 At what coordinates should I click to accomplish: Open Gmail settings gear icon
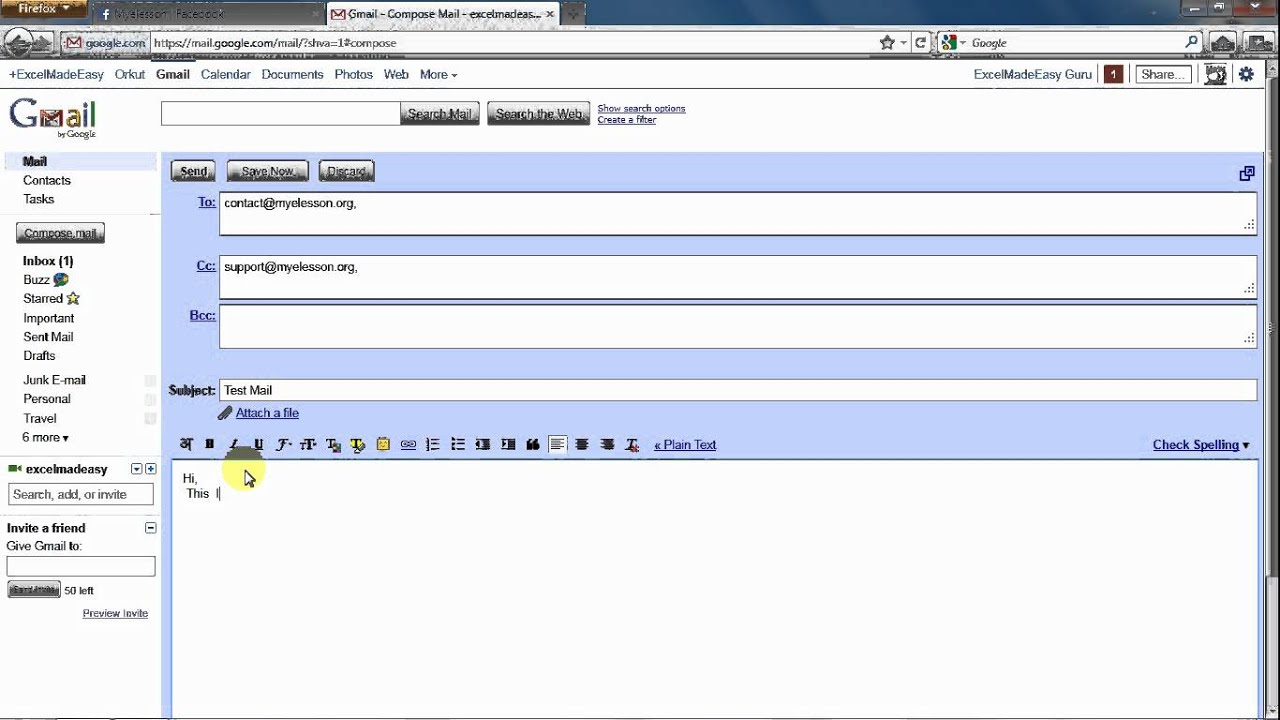pyautogui.click(x=1246, y=74)
